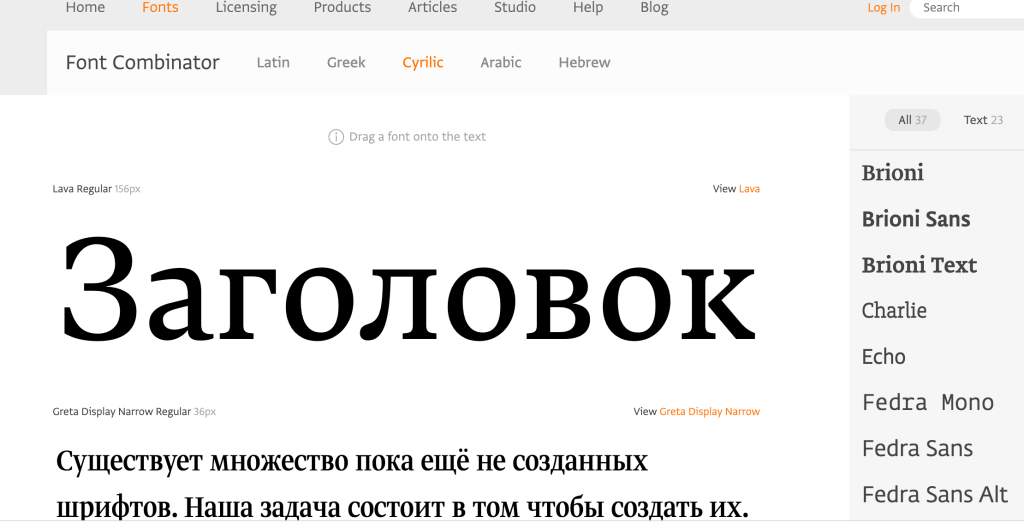Go to the Products section

pyautogui.click(x=342, y=8)
